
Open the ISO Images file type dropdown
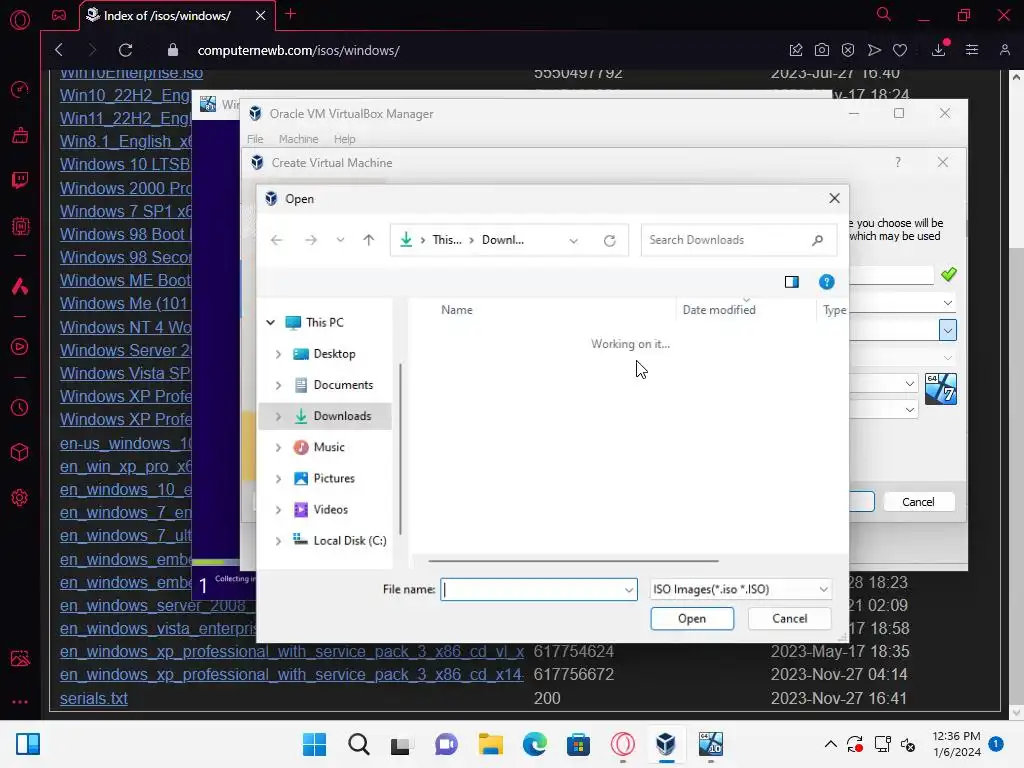pyautogui.click(x=741, y=589)
